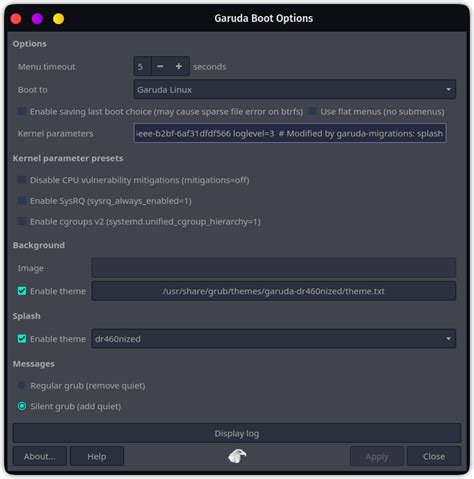Click the purple window control circle
This screenshot has height=479, width=474.
pyautogui.click(x=37, y=19)
